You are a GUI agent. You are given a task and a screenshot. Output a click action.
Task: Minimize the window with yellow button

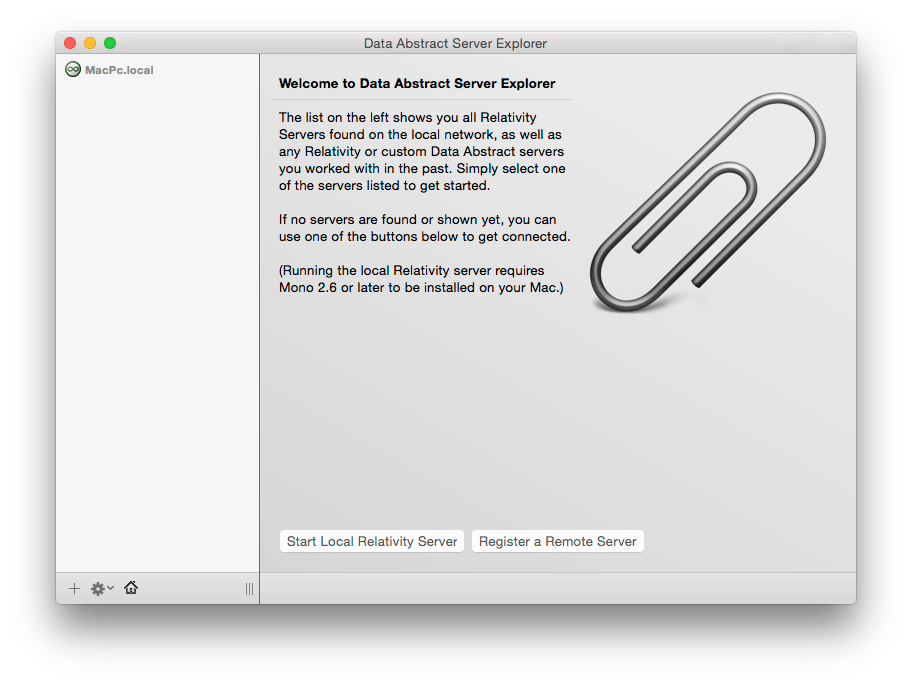click(90, 43)
